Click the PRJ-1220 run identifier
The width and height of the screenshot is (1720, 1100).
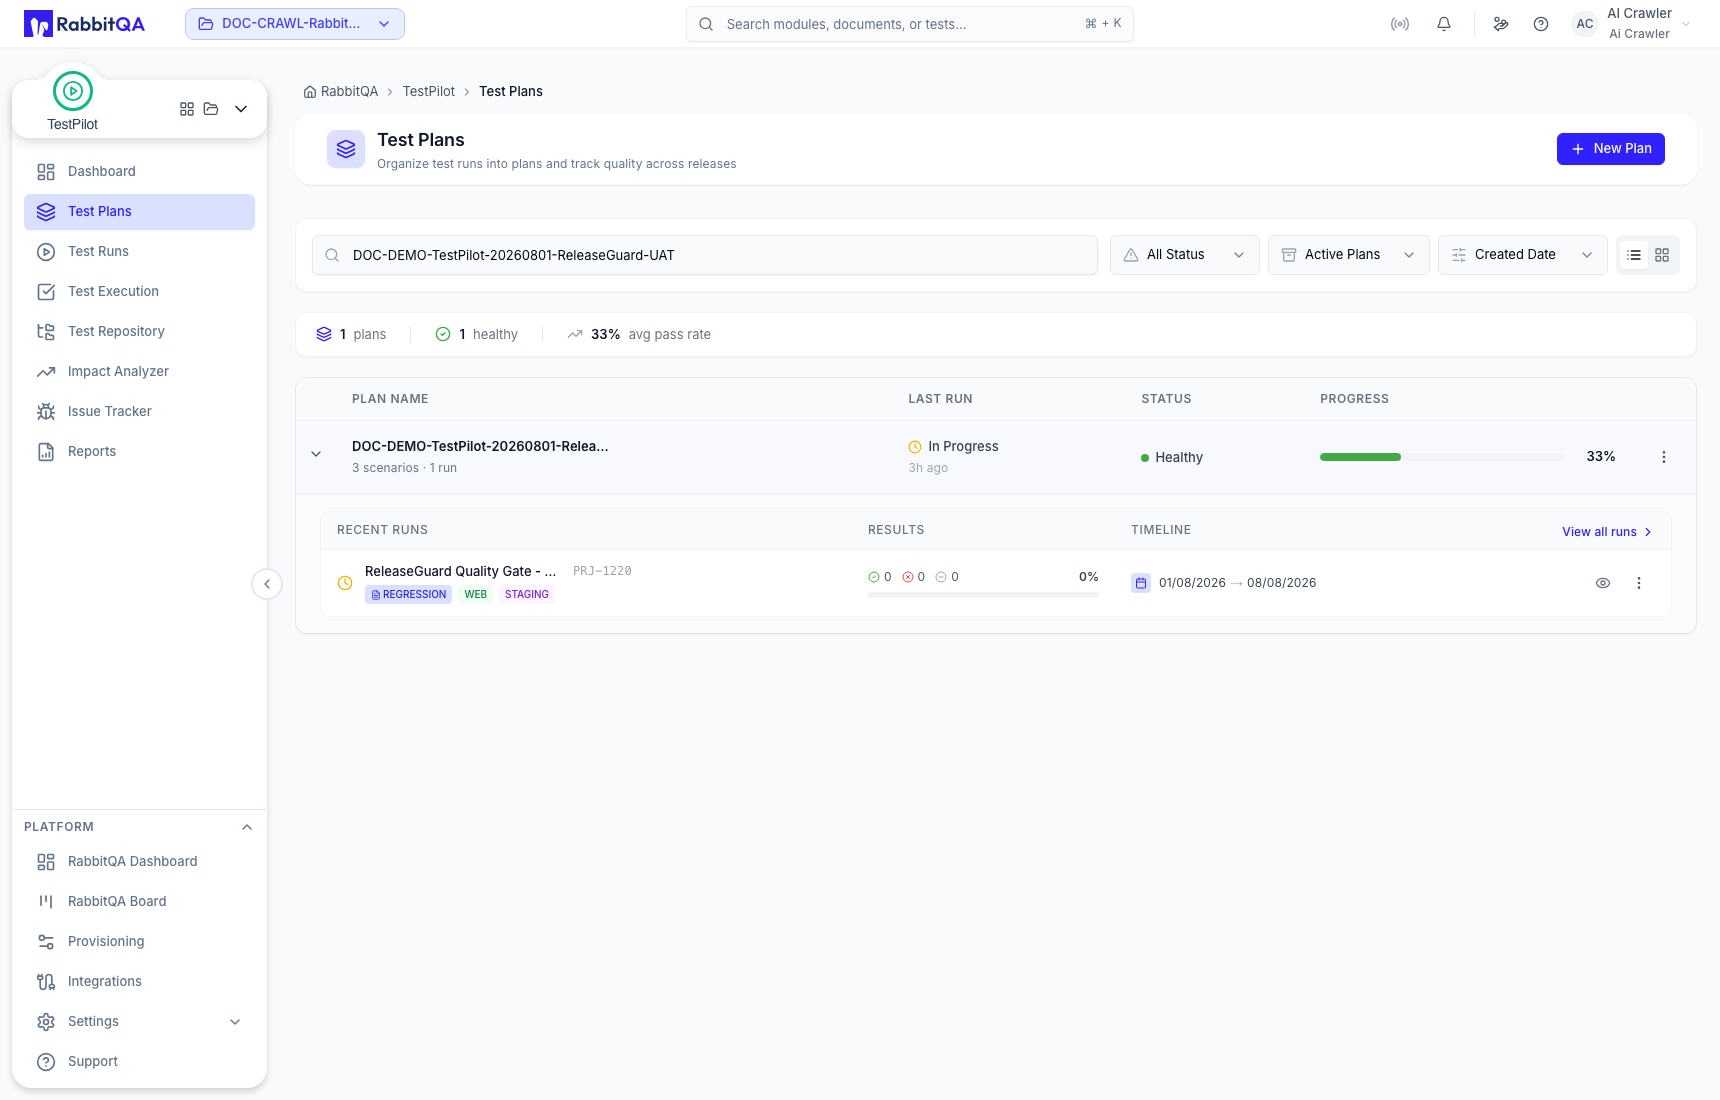(x=602, y=572)
